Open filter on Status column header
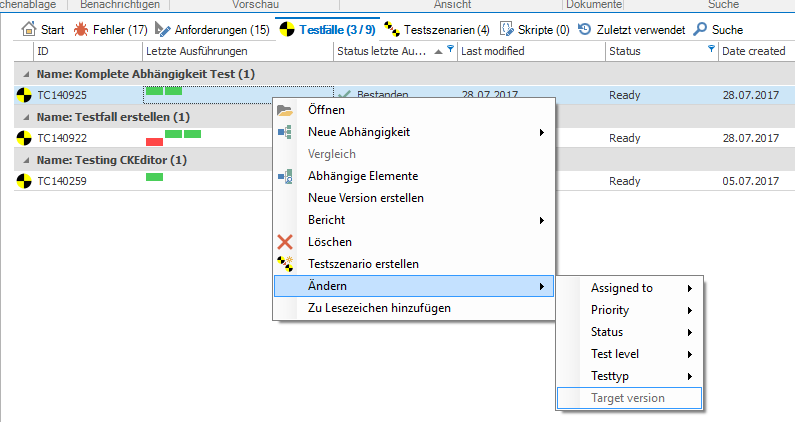The width and height of the screenshot is (795, 422). pyautogui.click(x=711, y=50)
